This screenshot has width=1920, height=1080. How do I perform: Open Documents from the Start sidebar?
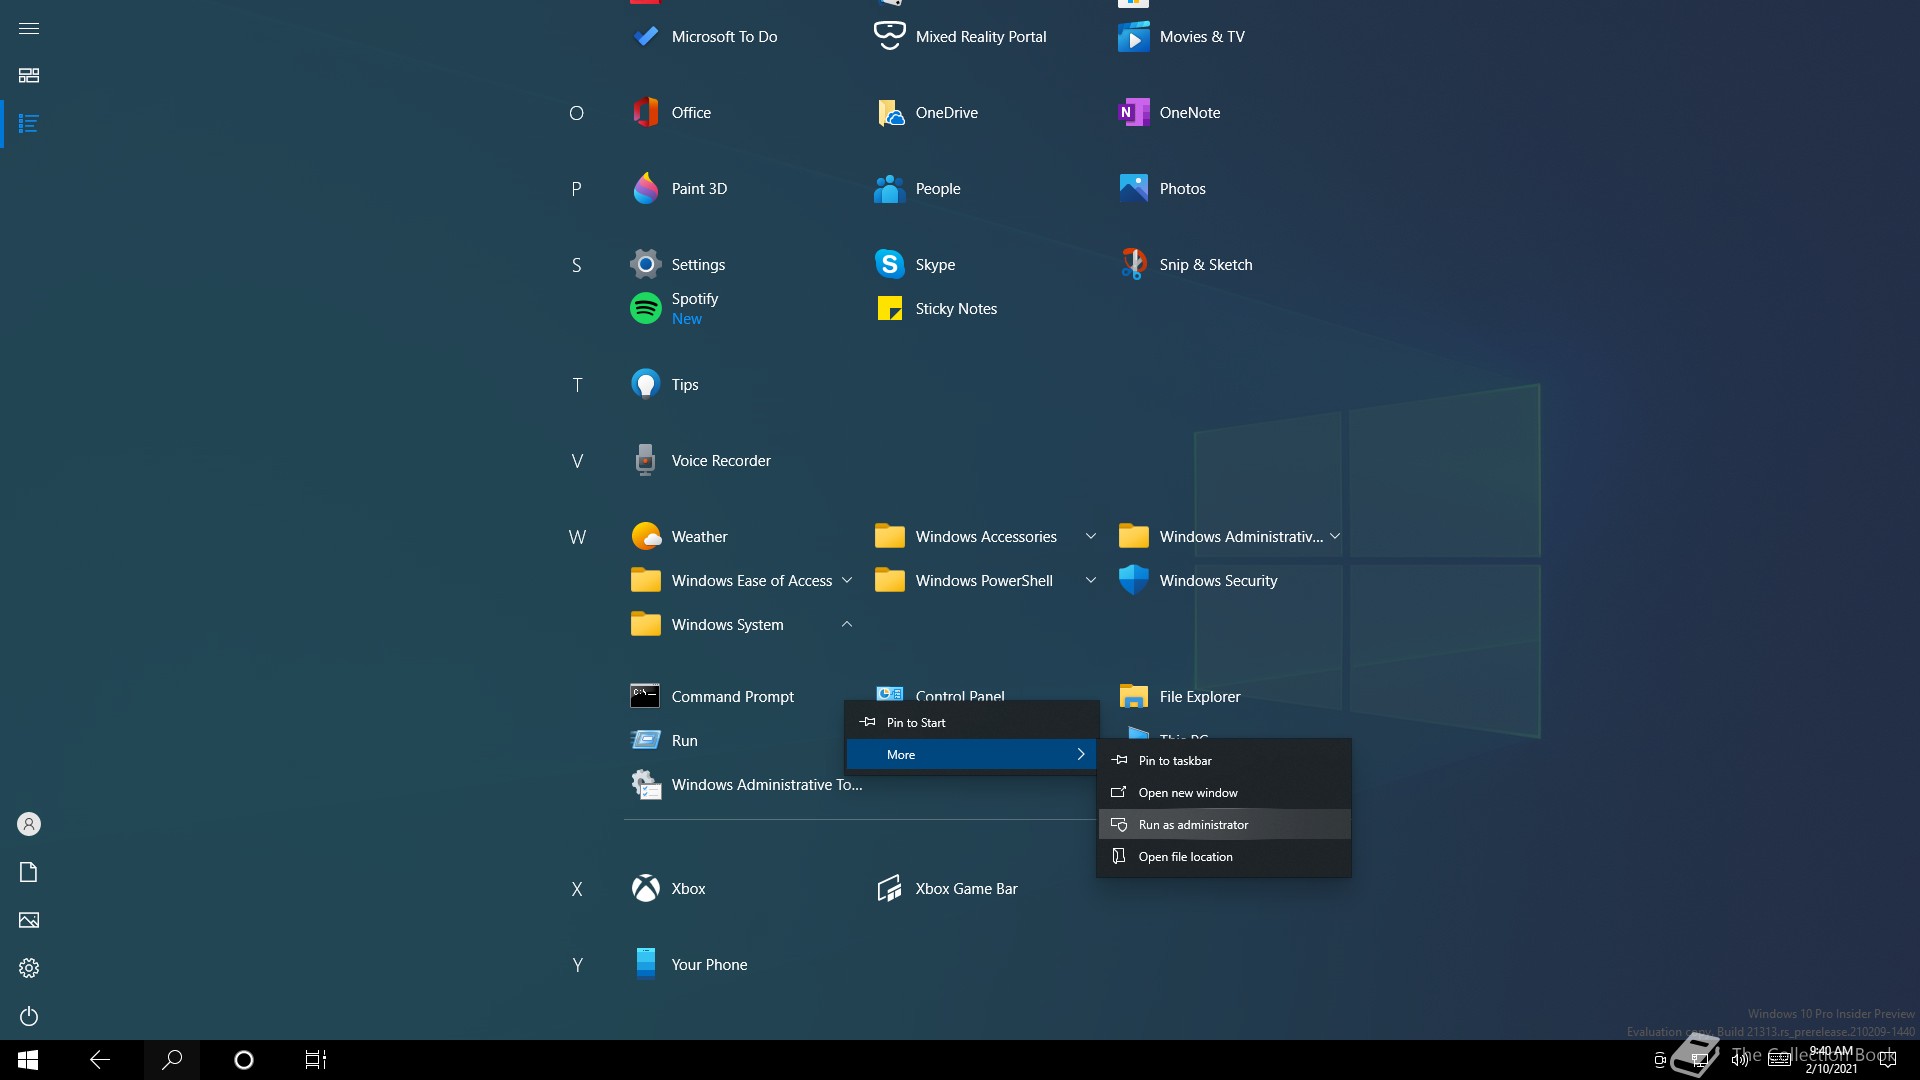click(29, 872)
